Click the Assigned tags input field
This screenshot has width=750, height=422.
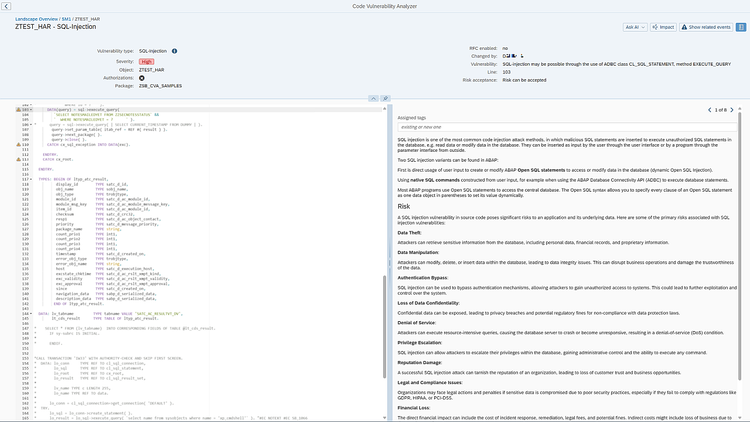[567, 127]
